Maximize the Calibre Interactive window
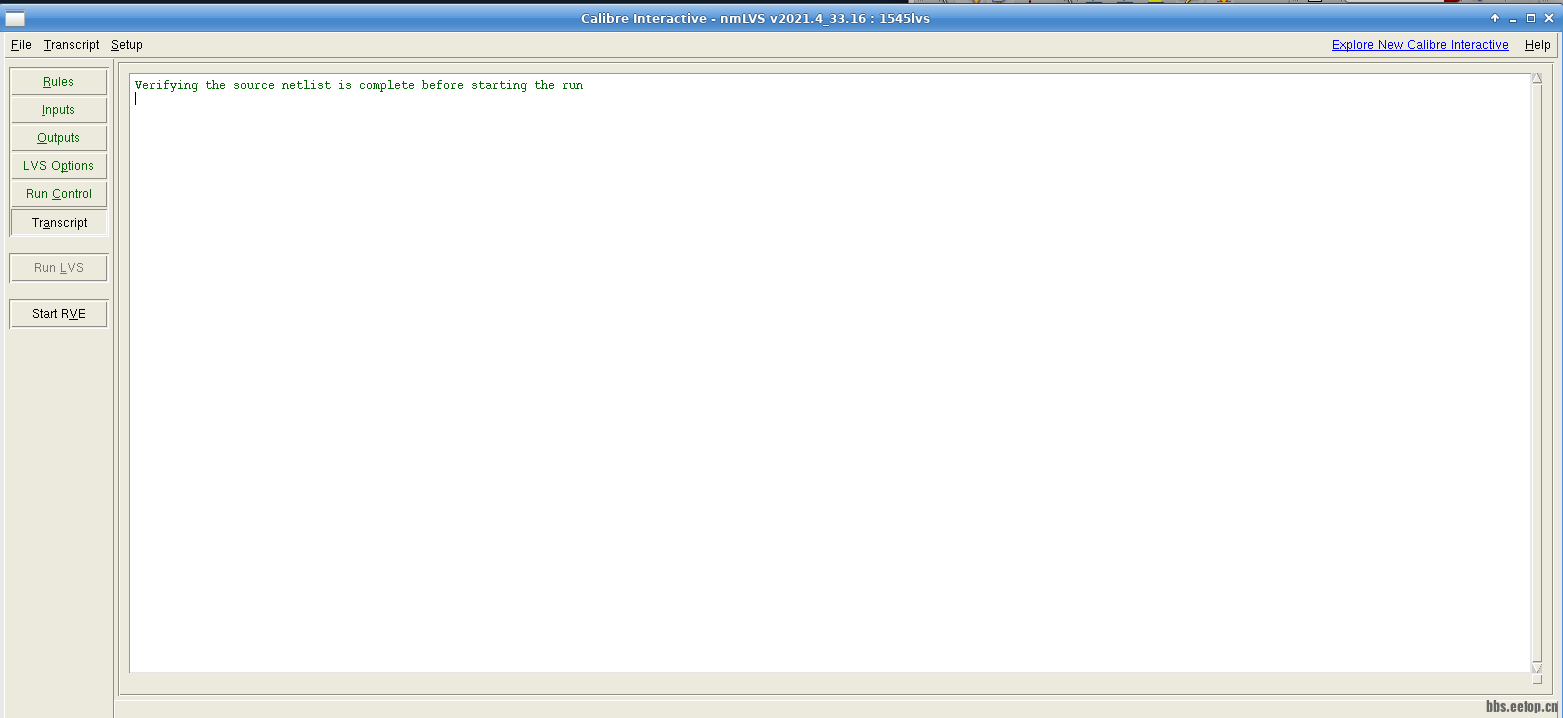This screenshot has height=718, width=1563. (1531, 18)
